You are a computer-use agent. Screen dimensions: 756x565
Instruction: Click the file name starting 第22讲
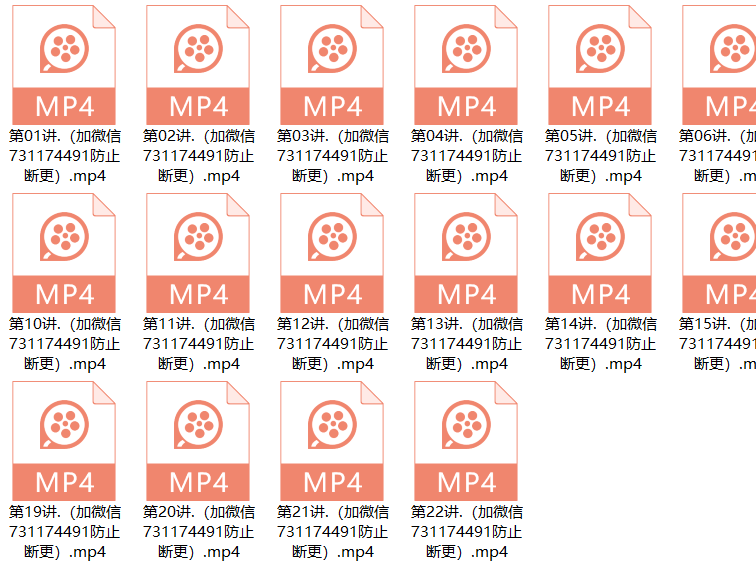(x=467, y=532)
